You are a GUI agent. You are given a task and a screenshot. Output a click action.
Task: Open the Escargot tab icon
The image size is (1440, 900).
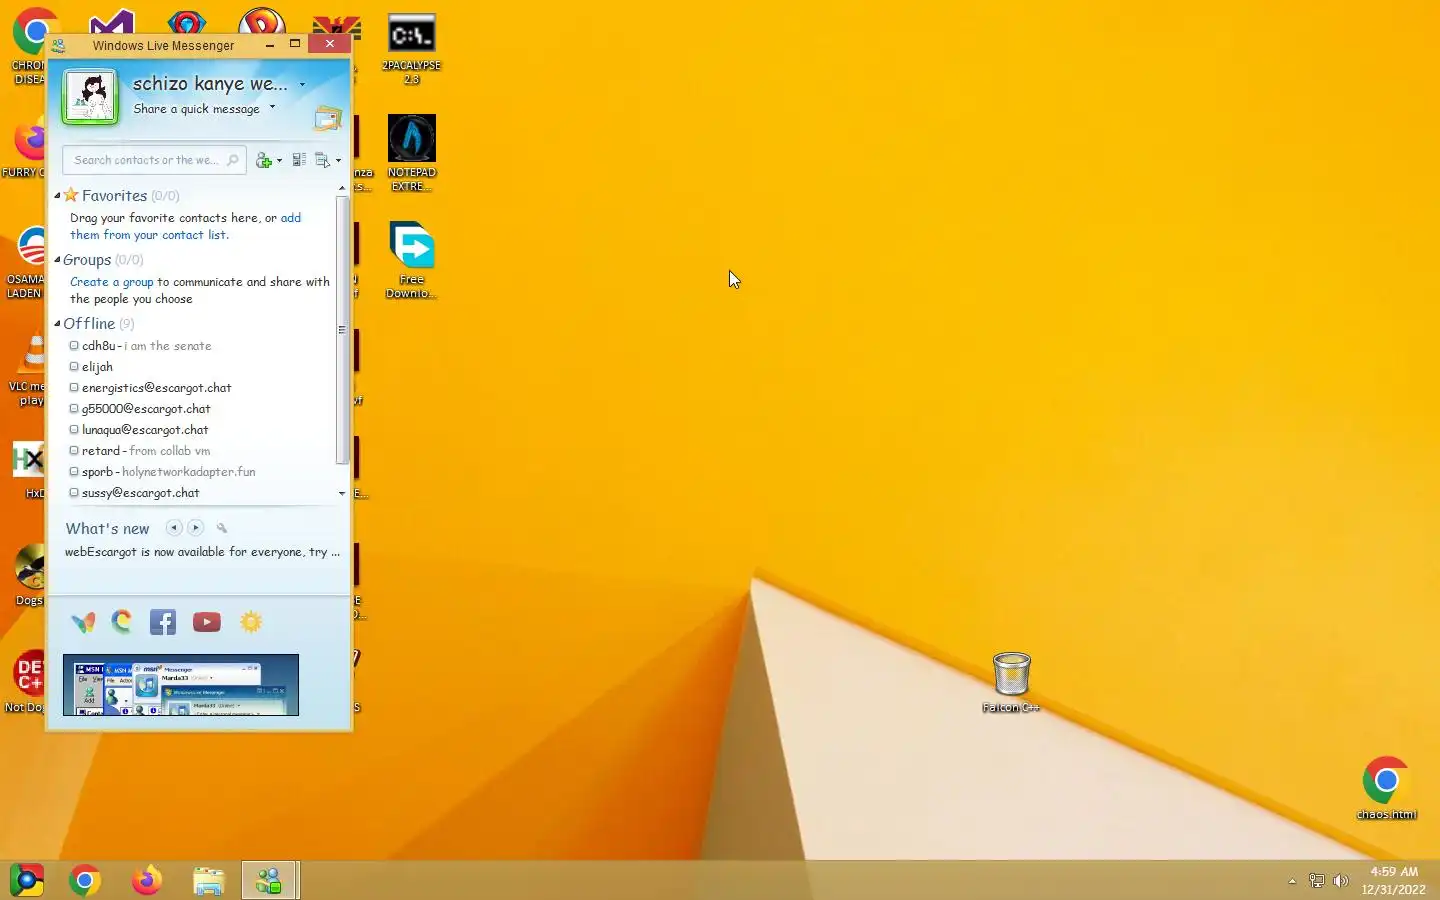tap(122, 622)
